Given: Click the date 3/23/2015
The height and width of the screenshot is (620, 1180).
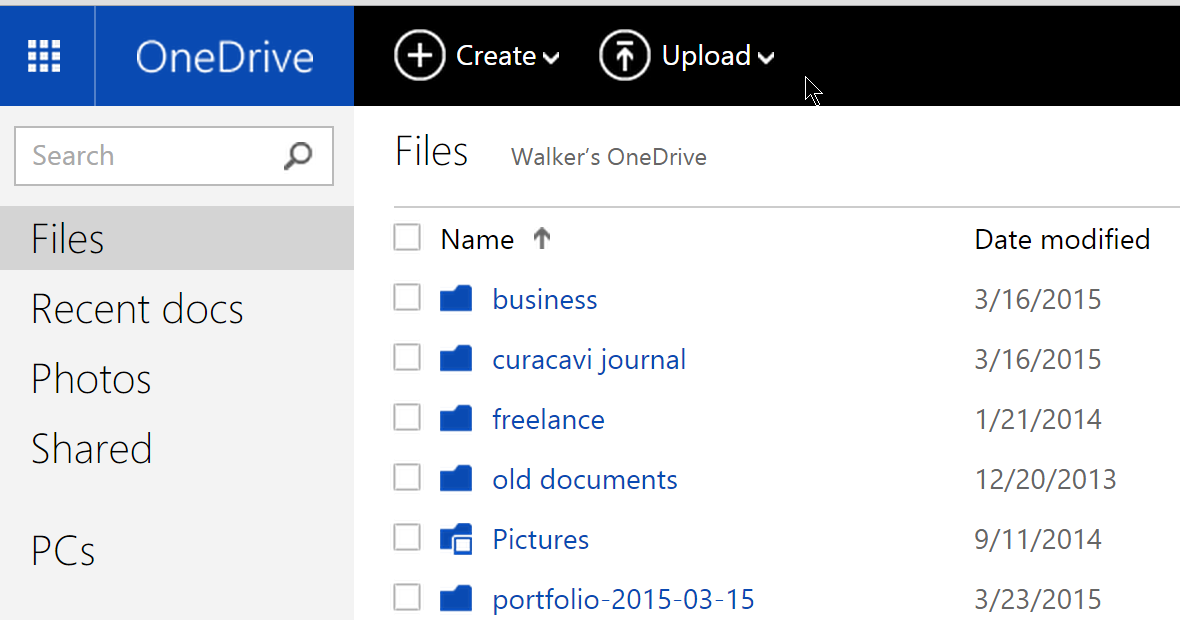Looking at the screenshot, I should click(x=1038, y=600).
